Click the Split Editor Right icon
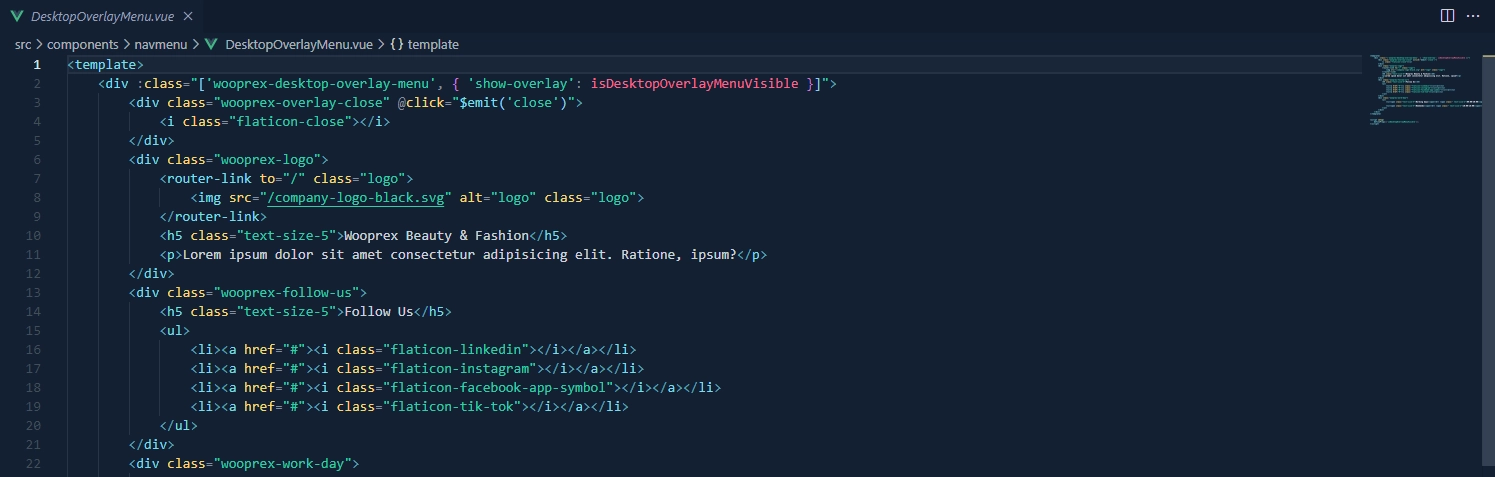This screenshot has height=477, width=1495. pos(1447,16)
